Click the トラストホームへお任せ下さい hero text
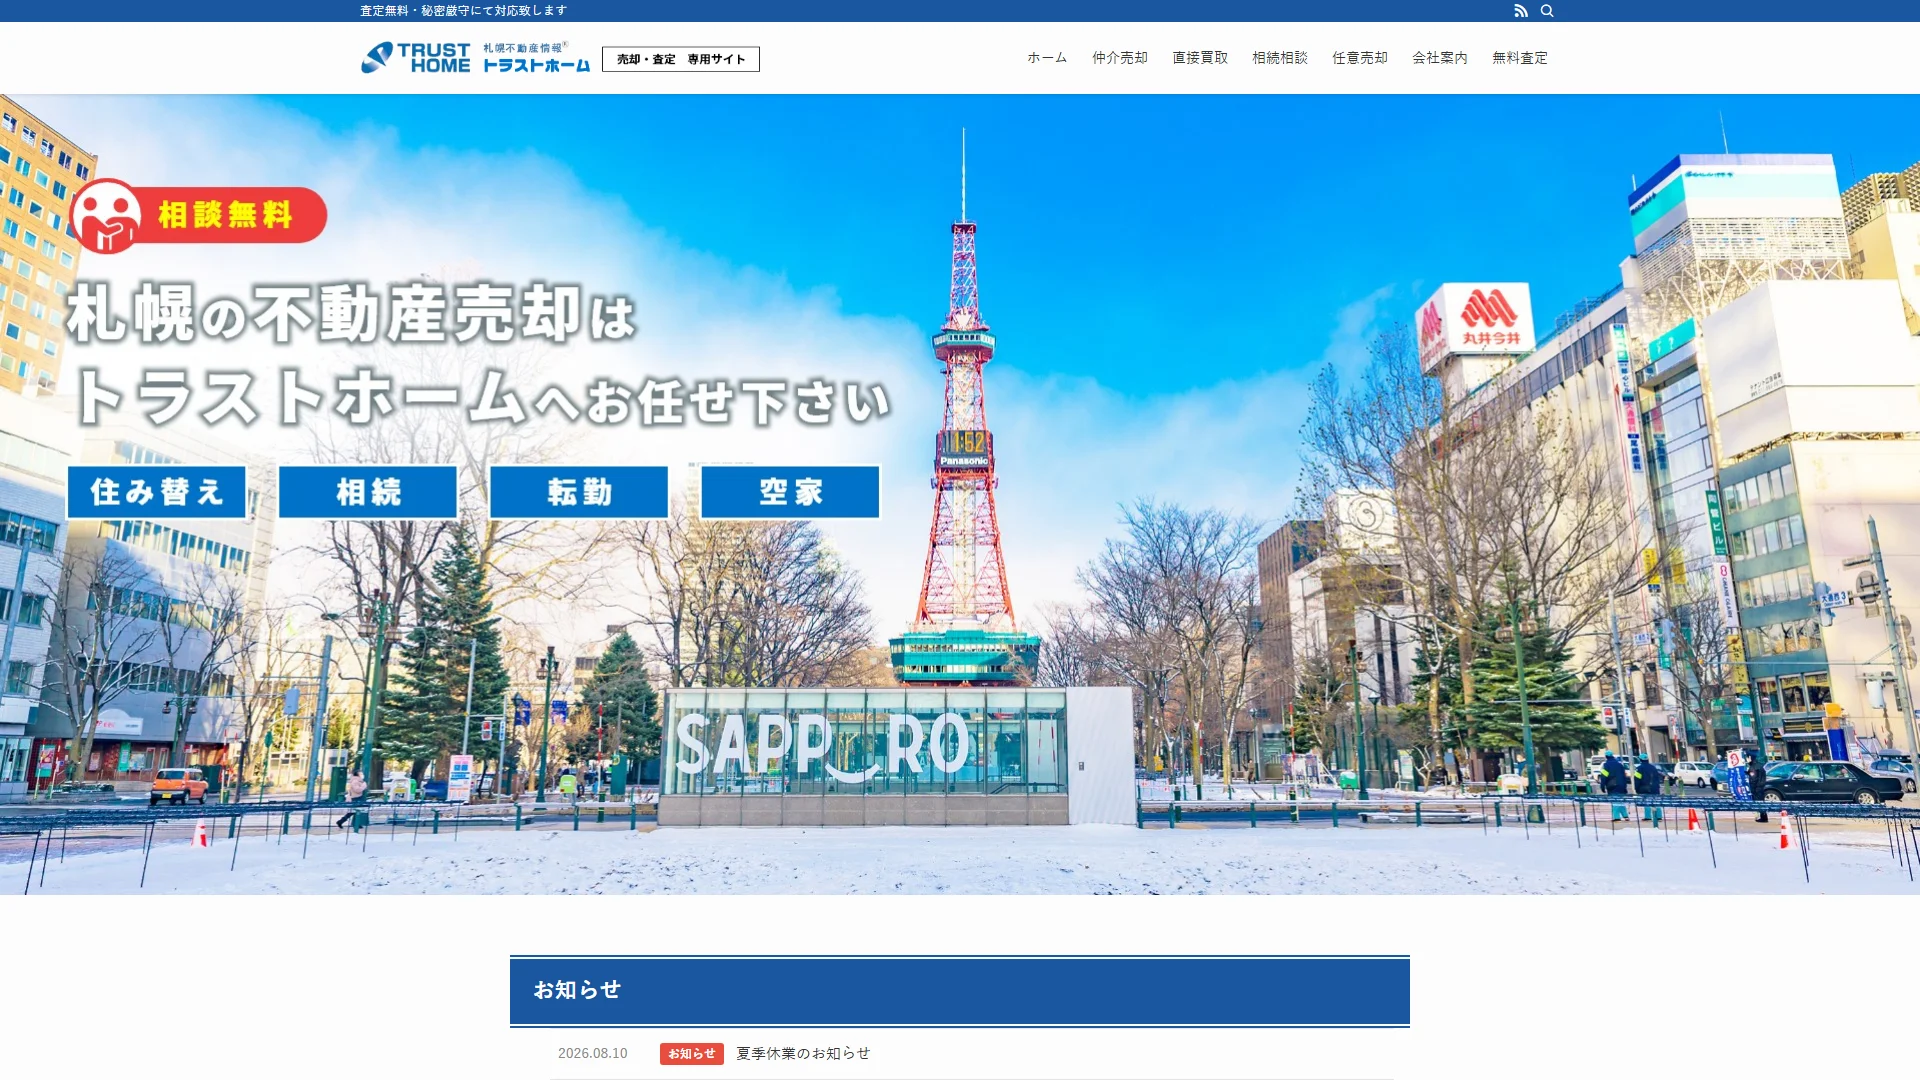The image size is (1920, 1080). pyautogui.click(x=482, y=398)
